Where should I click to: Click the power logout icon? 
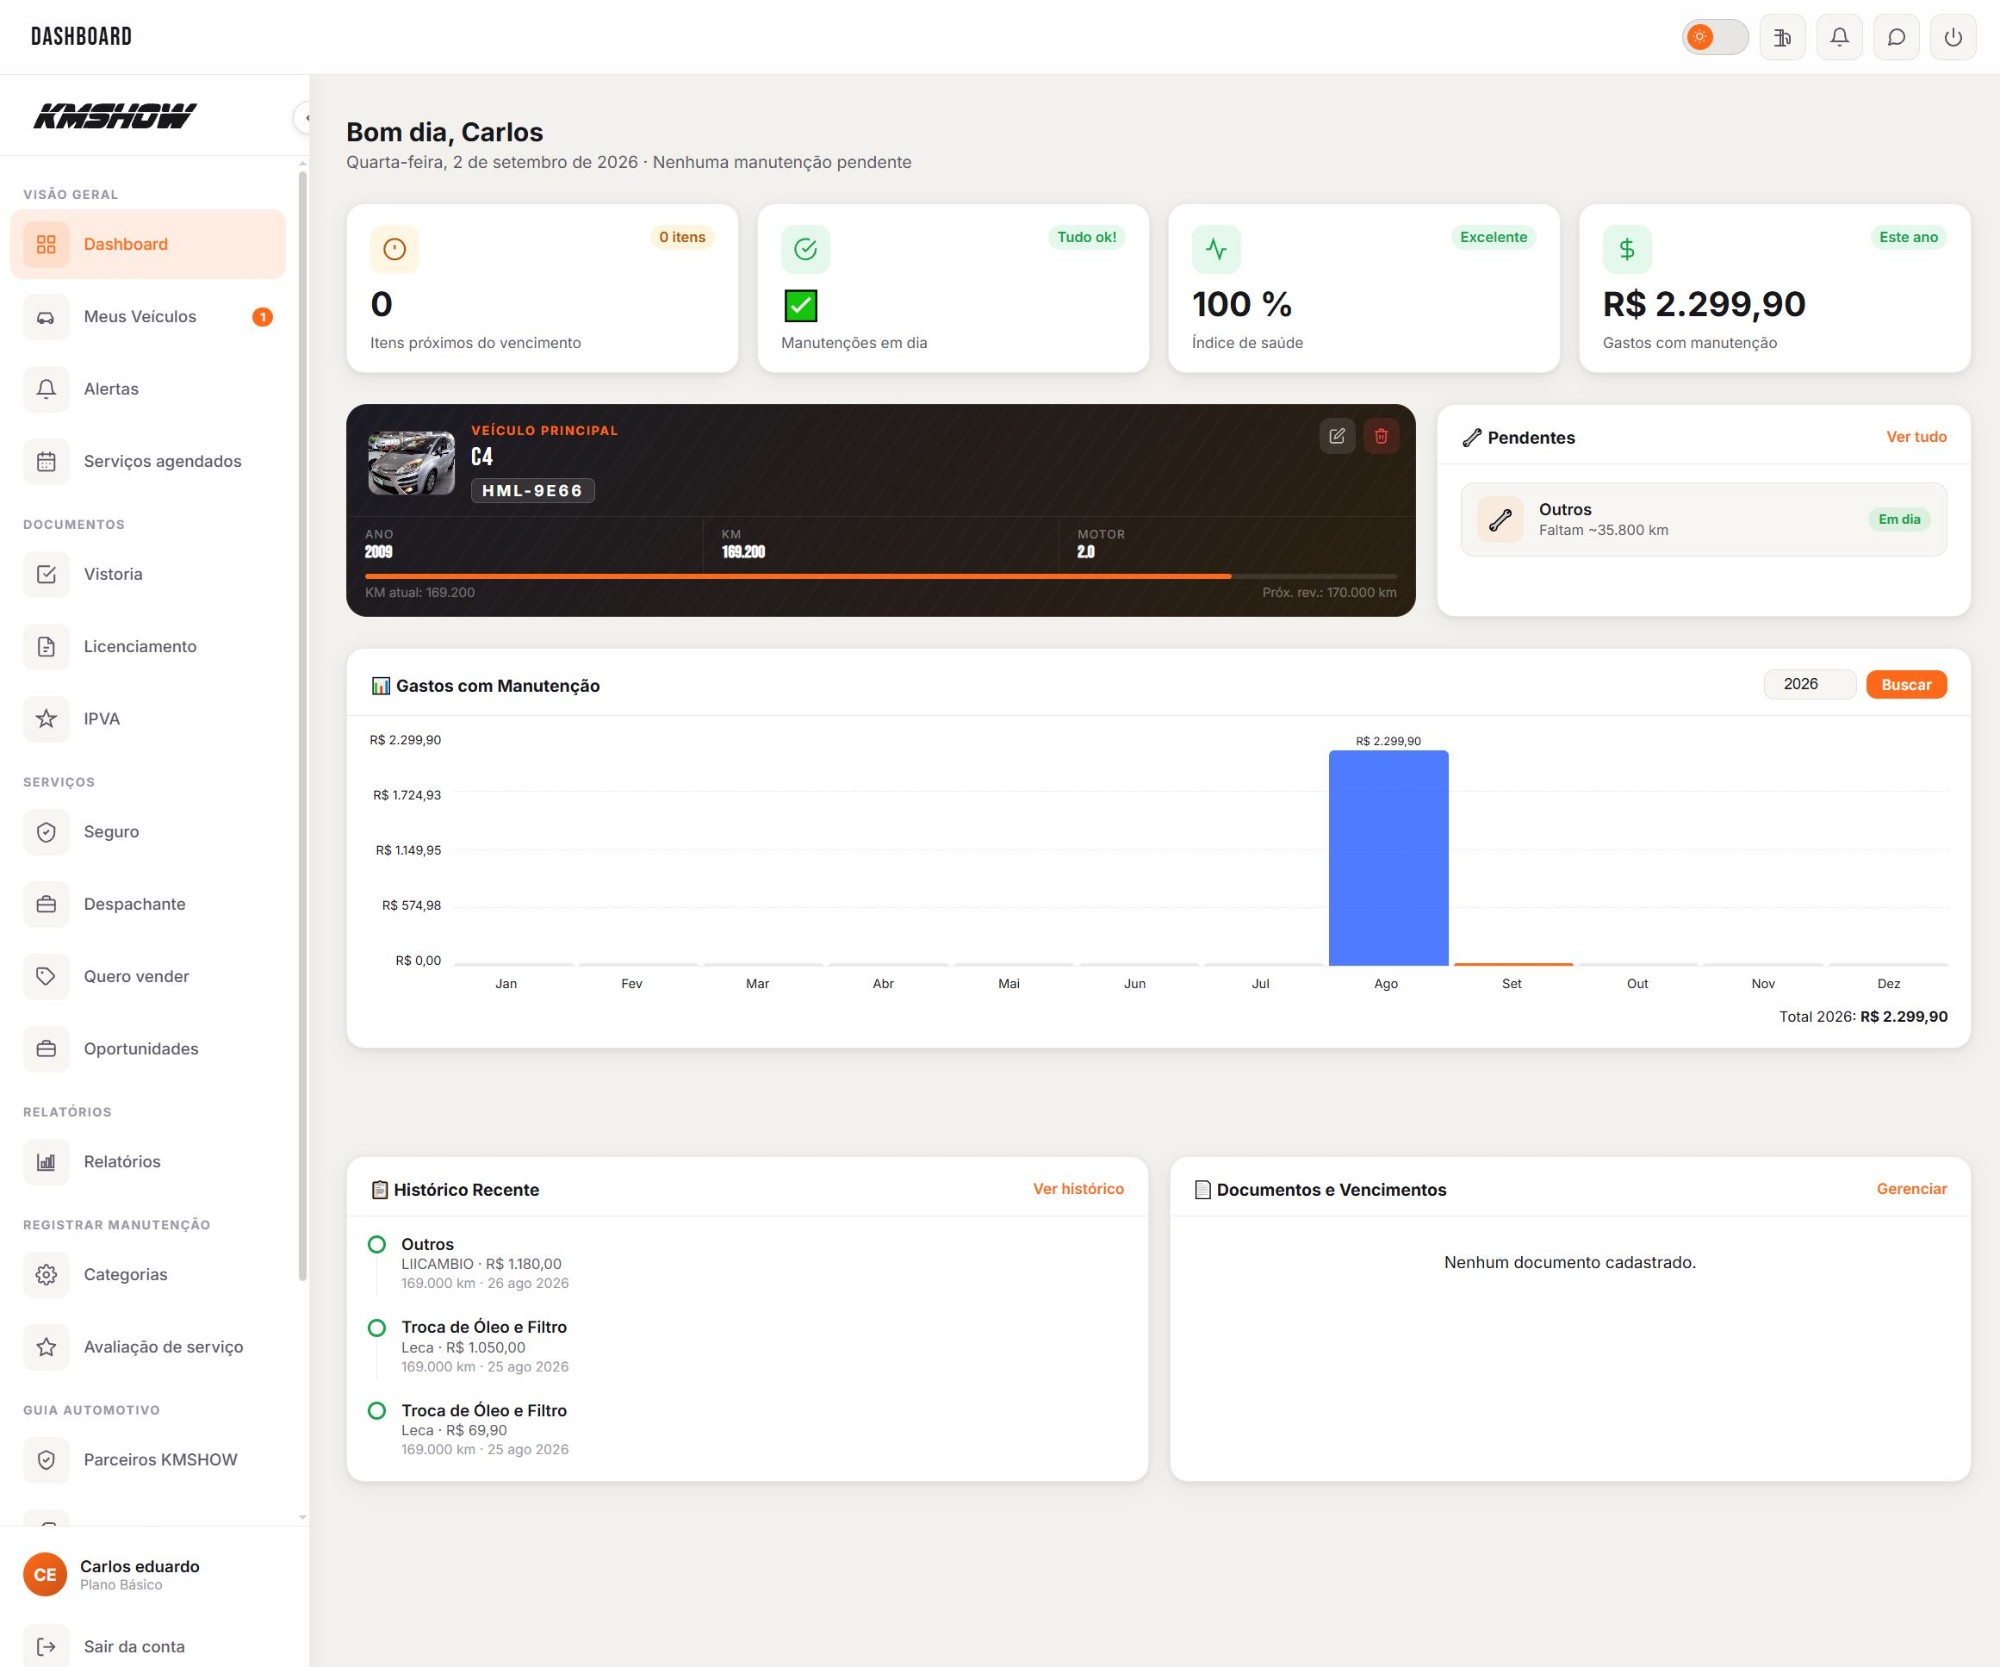point(1953,37)
